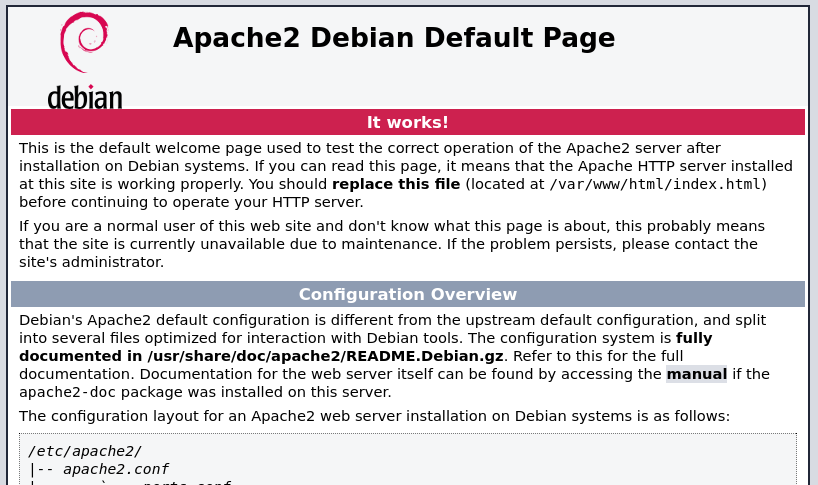Click the "site's administrator." text
The image size is (818, 485).
pos(91,262)
